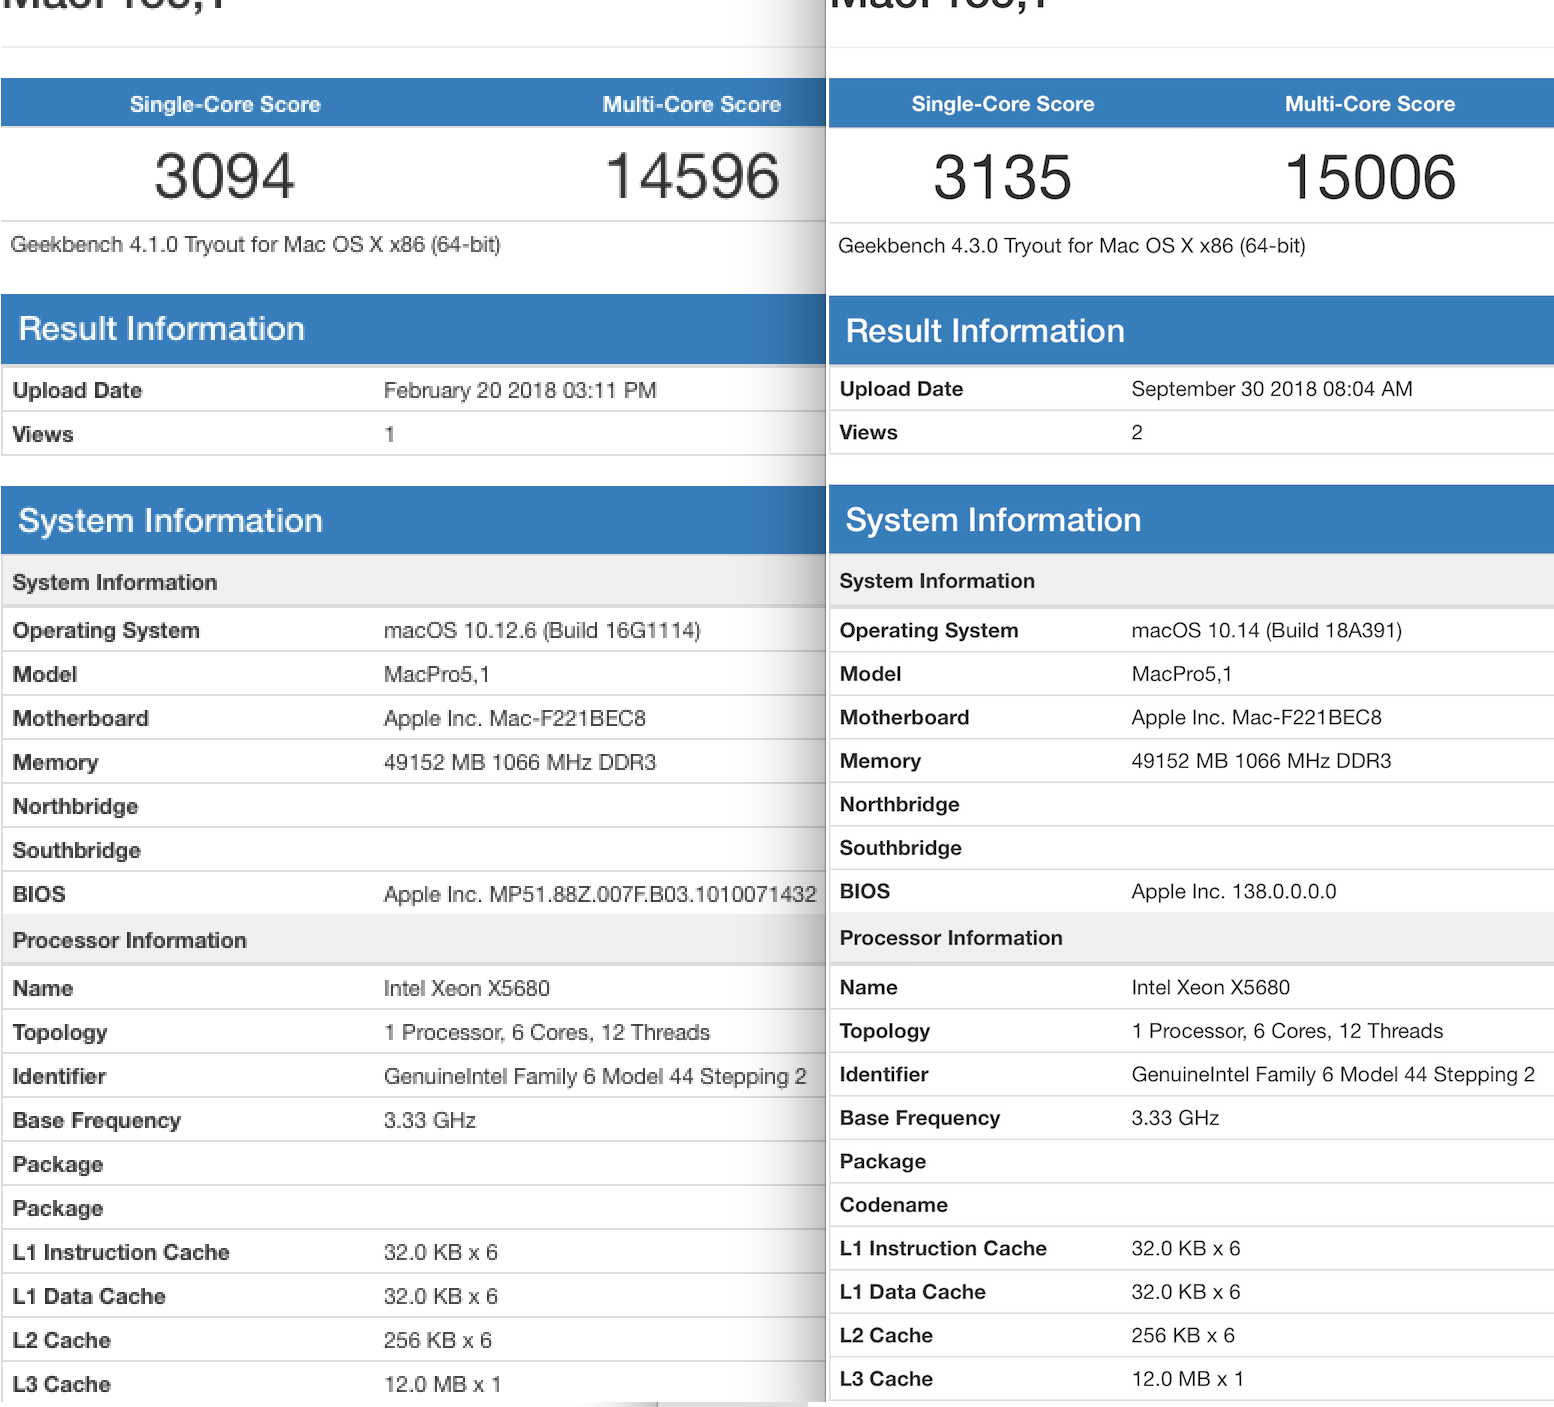Click 'Processor Information' subheader in the 4.1.0 result

point(129,941)
